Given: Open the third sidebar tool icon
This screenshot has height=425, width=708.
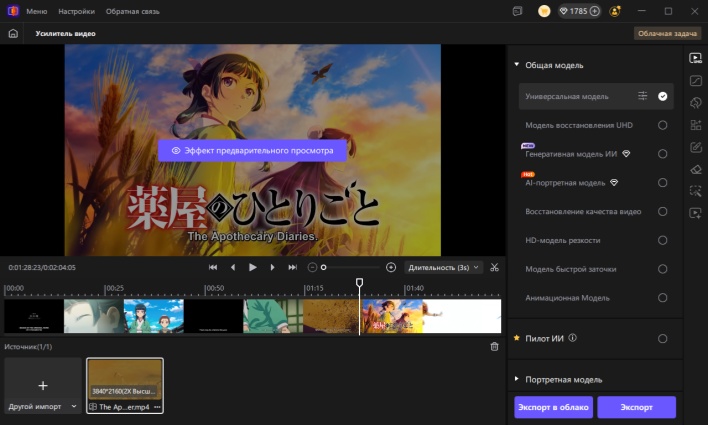Looking at the screenshot, I should [x=695, y=103].
